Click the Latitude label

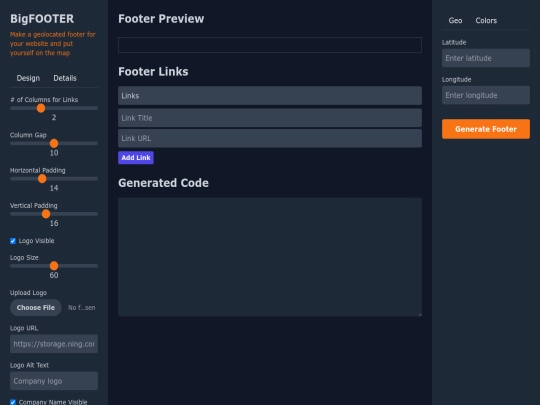(x=454, y=42)
